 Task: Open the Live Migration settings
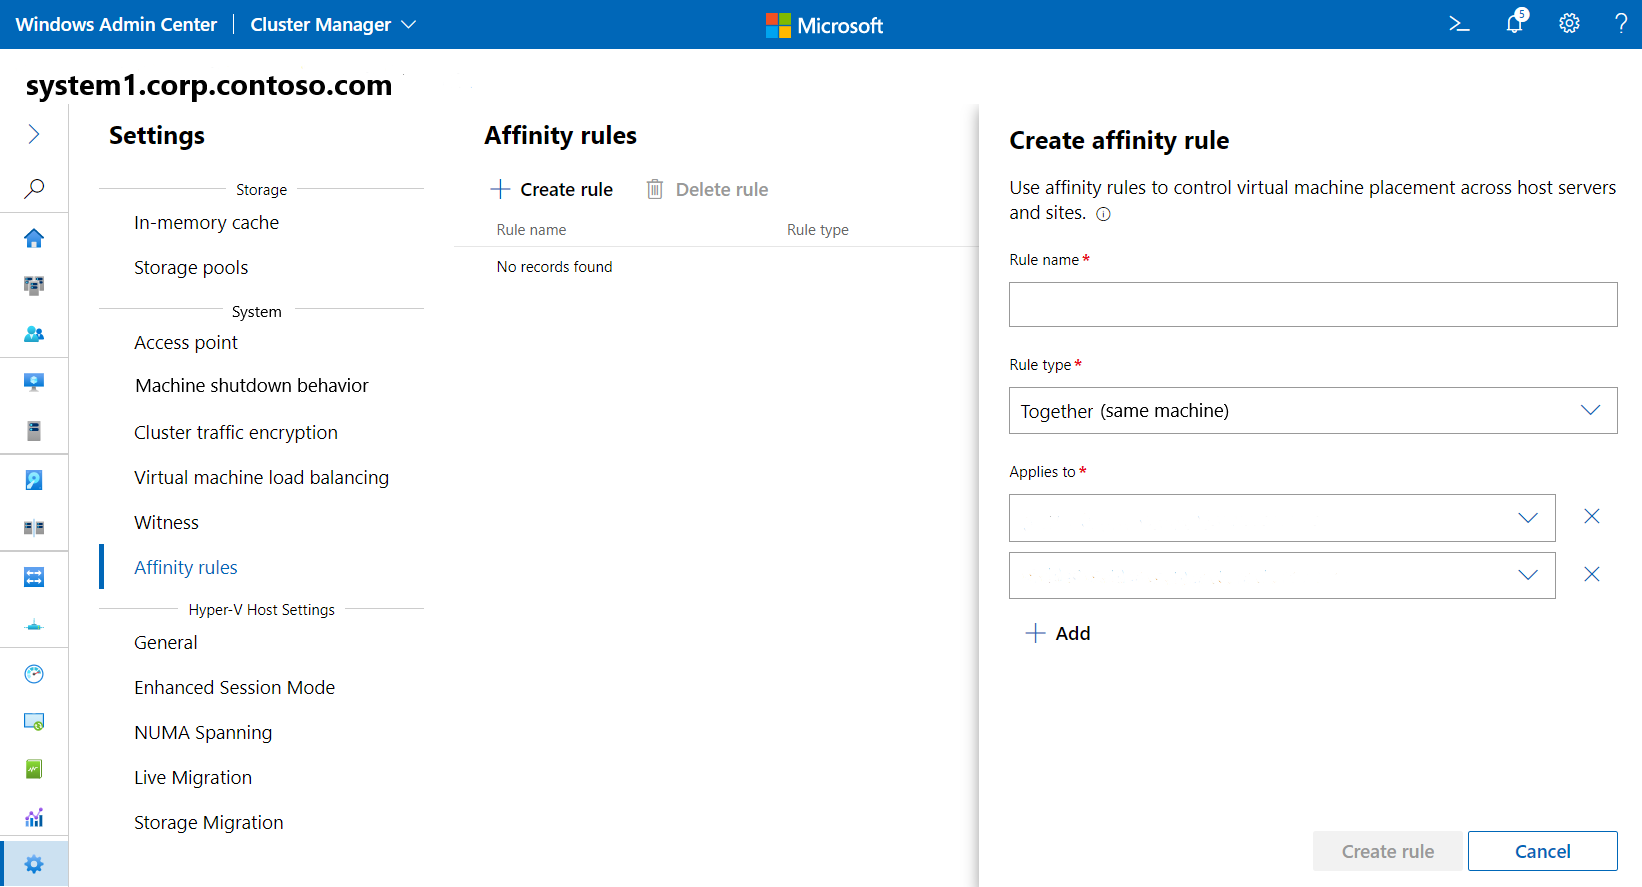193,778
